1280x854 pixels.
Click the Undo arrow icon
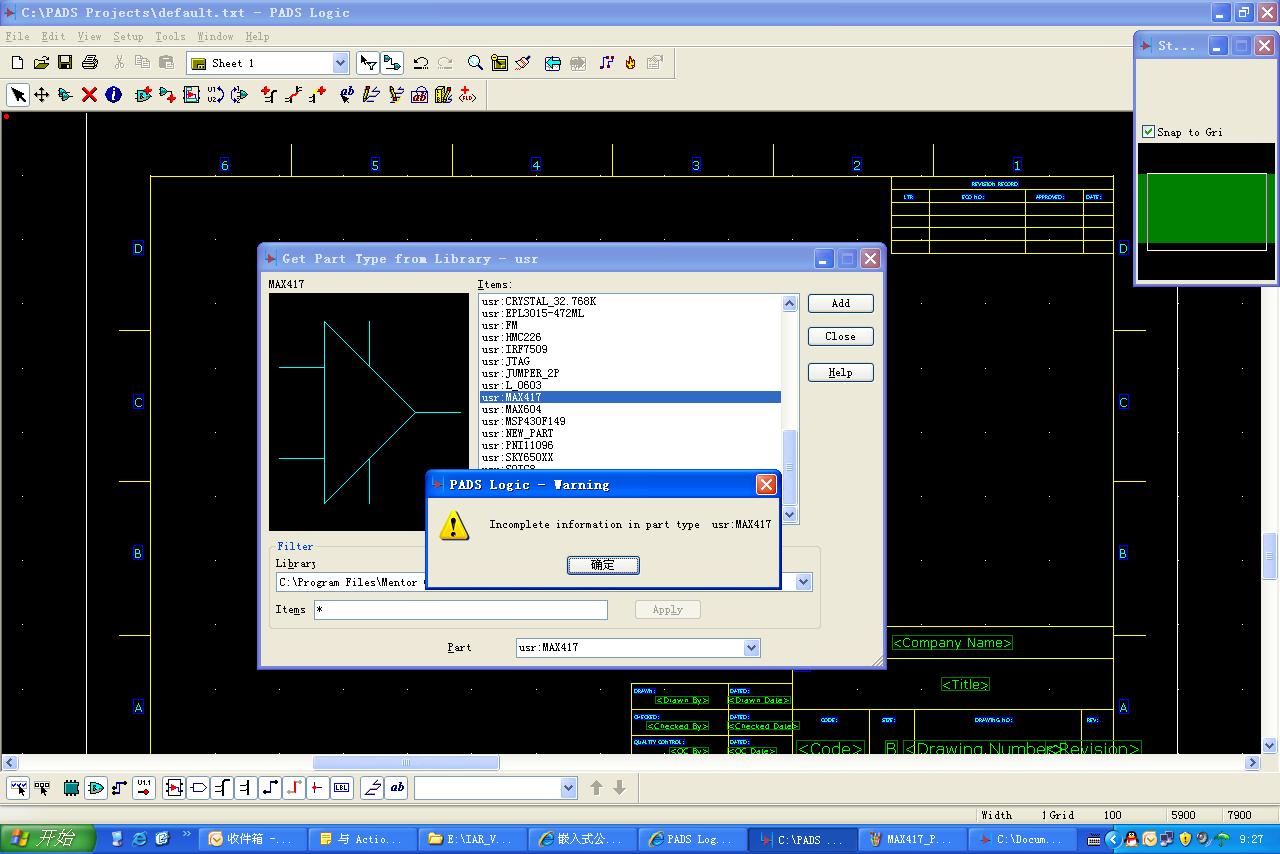[421, 63]
